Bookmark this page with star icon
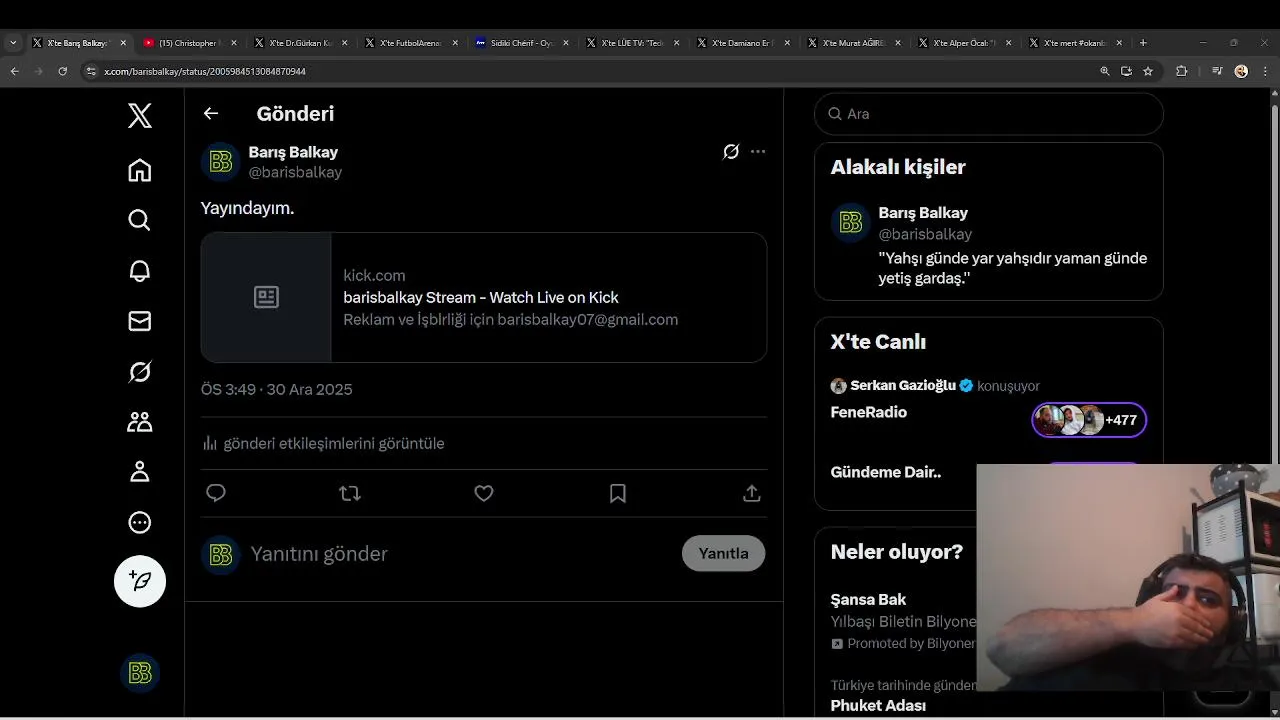This screenshot has width=1280, height=720. 1148,71
